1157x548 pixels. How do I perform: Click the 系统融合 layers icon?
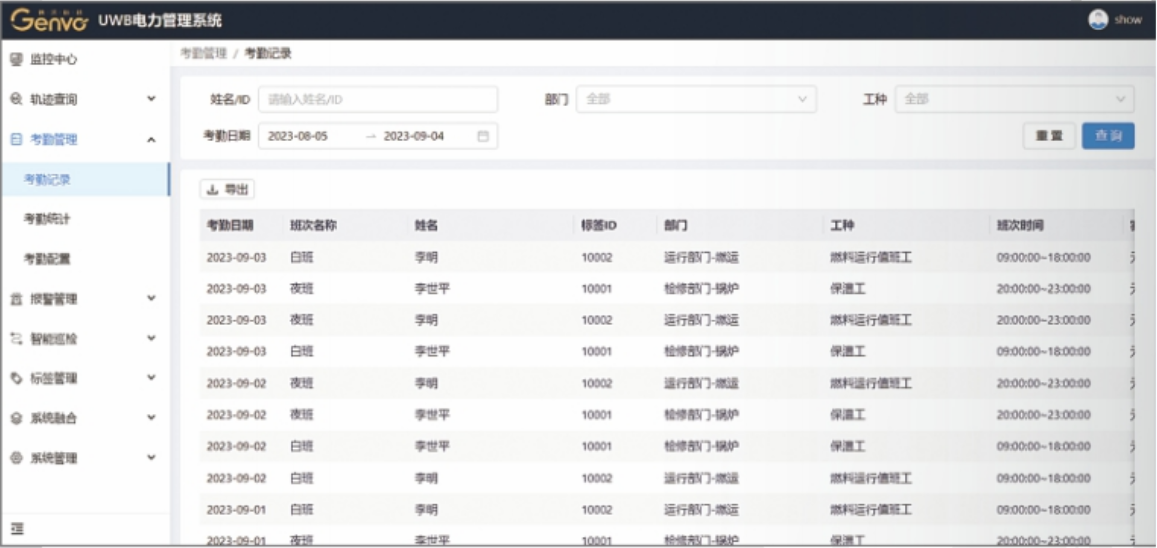click(x=16, y=418)
